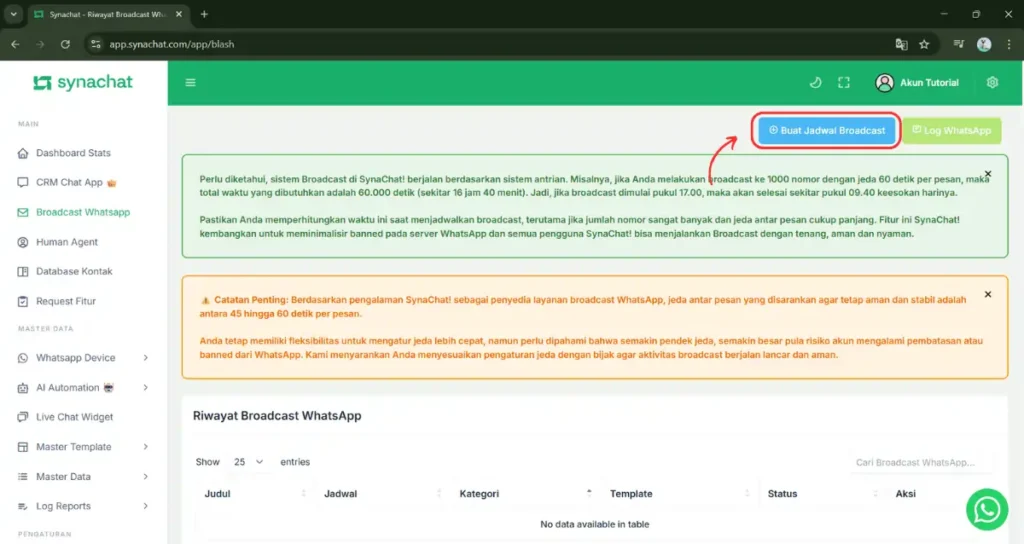Expand Log Reports submenu chevron
Screen dimensions: 1024x544
click(146, 506)
